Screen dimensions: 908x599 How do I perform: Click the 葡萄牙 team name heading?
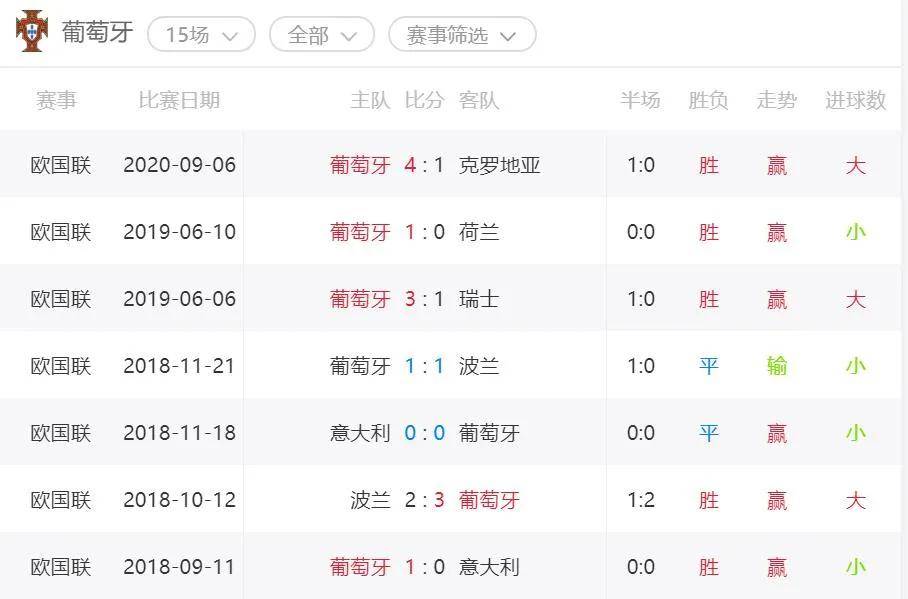click(x=97, y=32)
